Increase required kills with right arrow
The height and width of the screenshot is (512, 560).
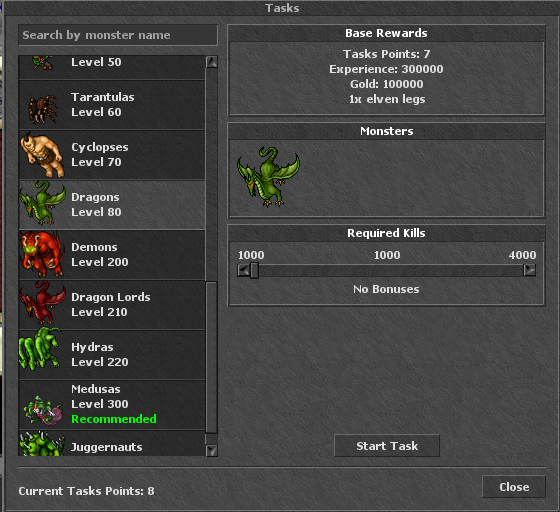(530, 270)
